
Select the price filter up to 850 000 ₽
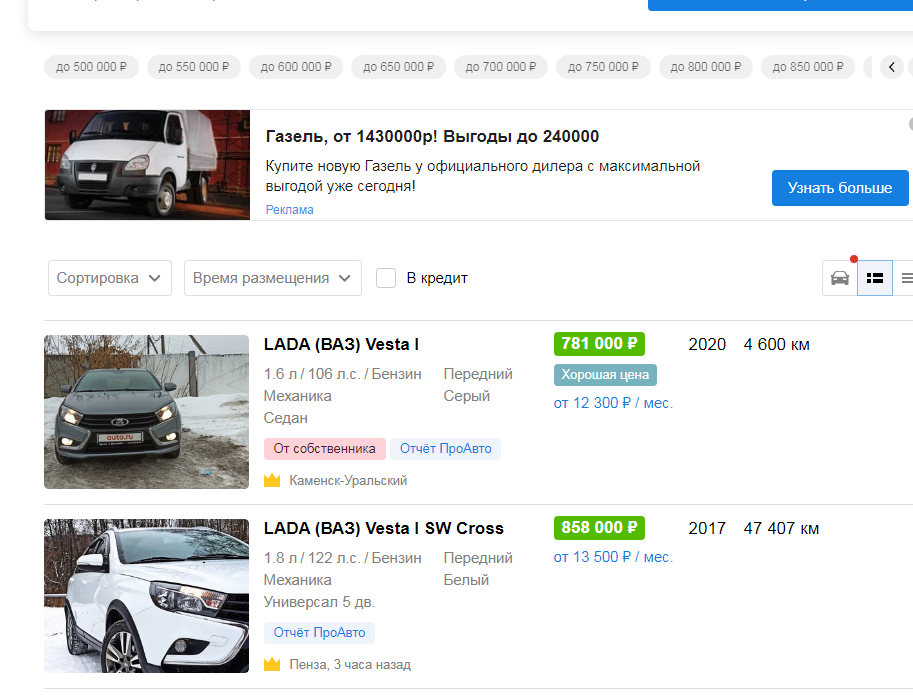[808, 67]
